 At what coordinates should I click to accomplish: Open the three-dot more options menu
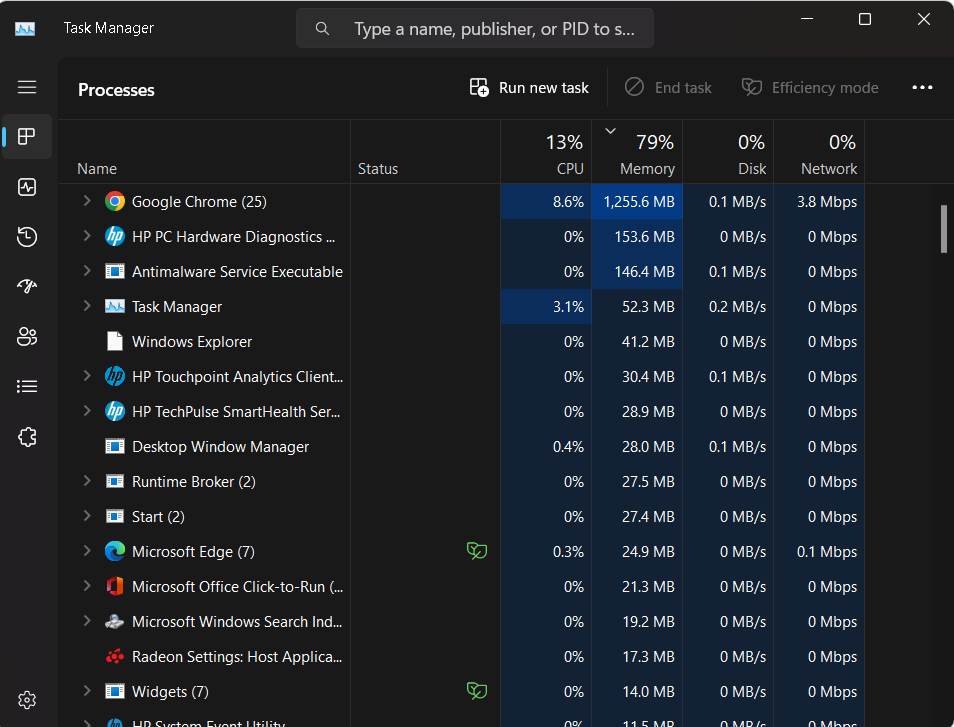point(922,87)
